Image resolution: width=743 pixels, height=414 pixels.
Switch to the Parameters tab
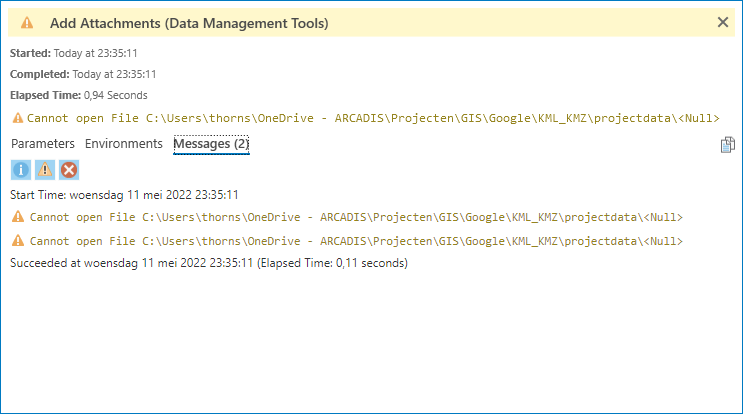point(42,144)
